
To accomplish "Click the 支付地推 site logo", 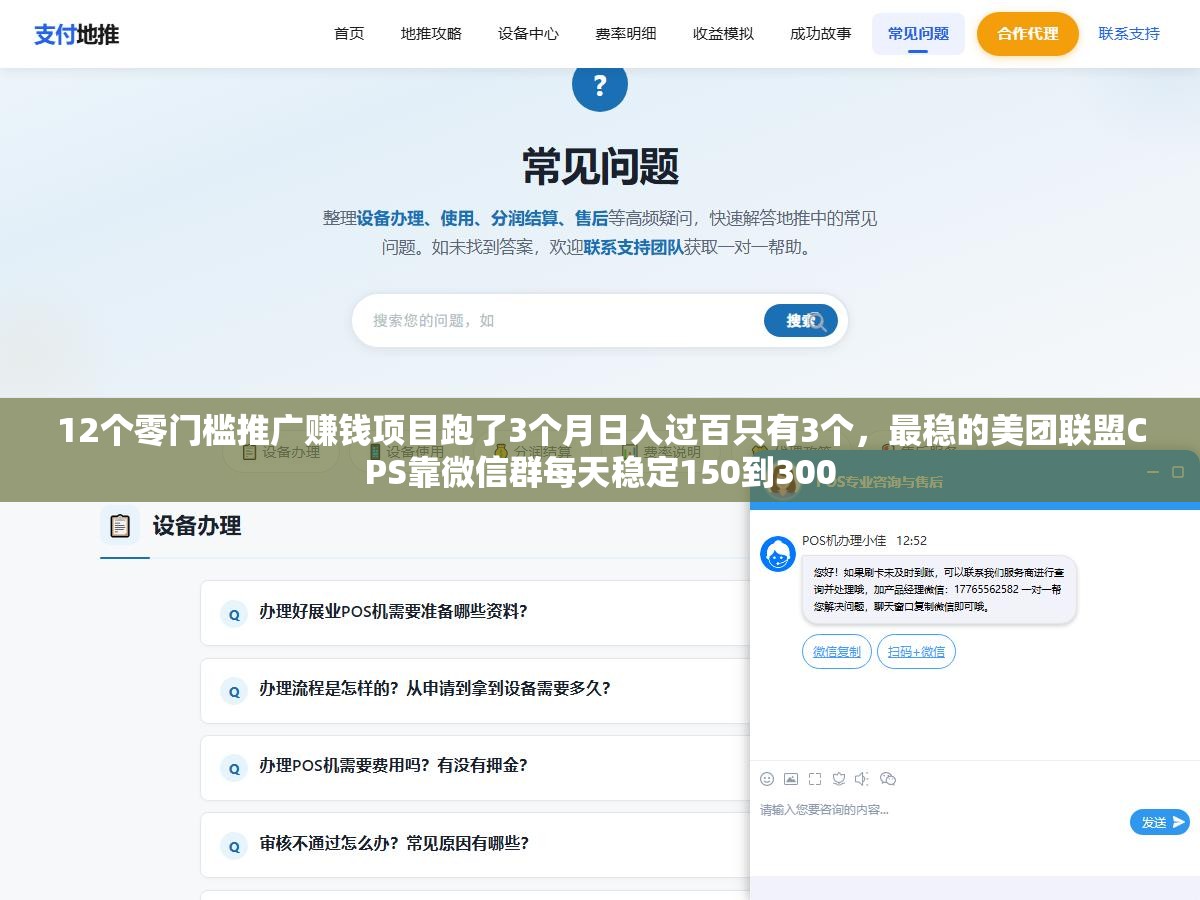I will click(77, 34).
